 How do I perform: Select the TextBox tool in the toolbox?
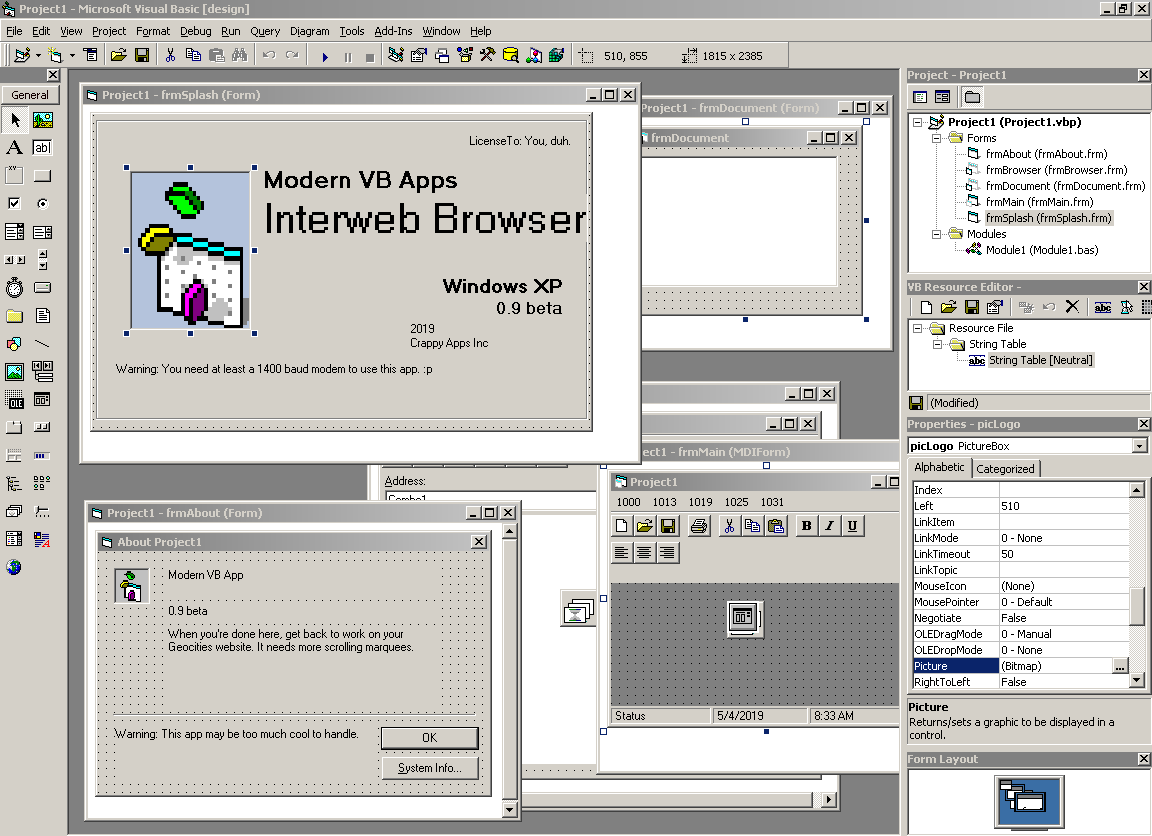click(x=43, y=148)
